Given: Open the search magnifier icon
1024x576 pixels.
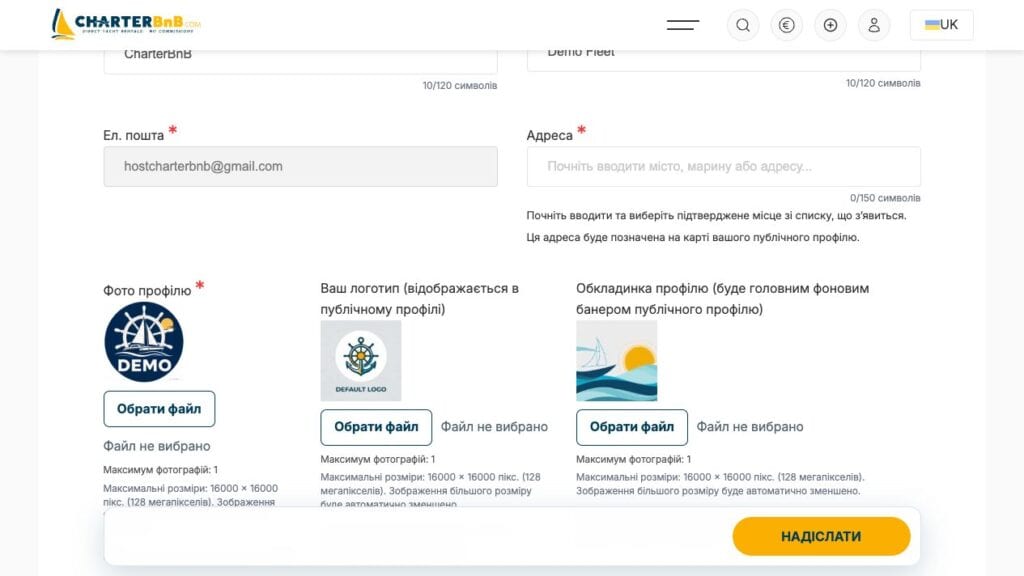Looking at the screenshot, I should click(743, 25).
